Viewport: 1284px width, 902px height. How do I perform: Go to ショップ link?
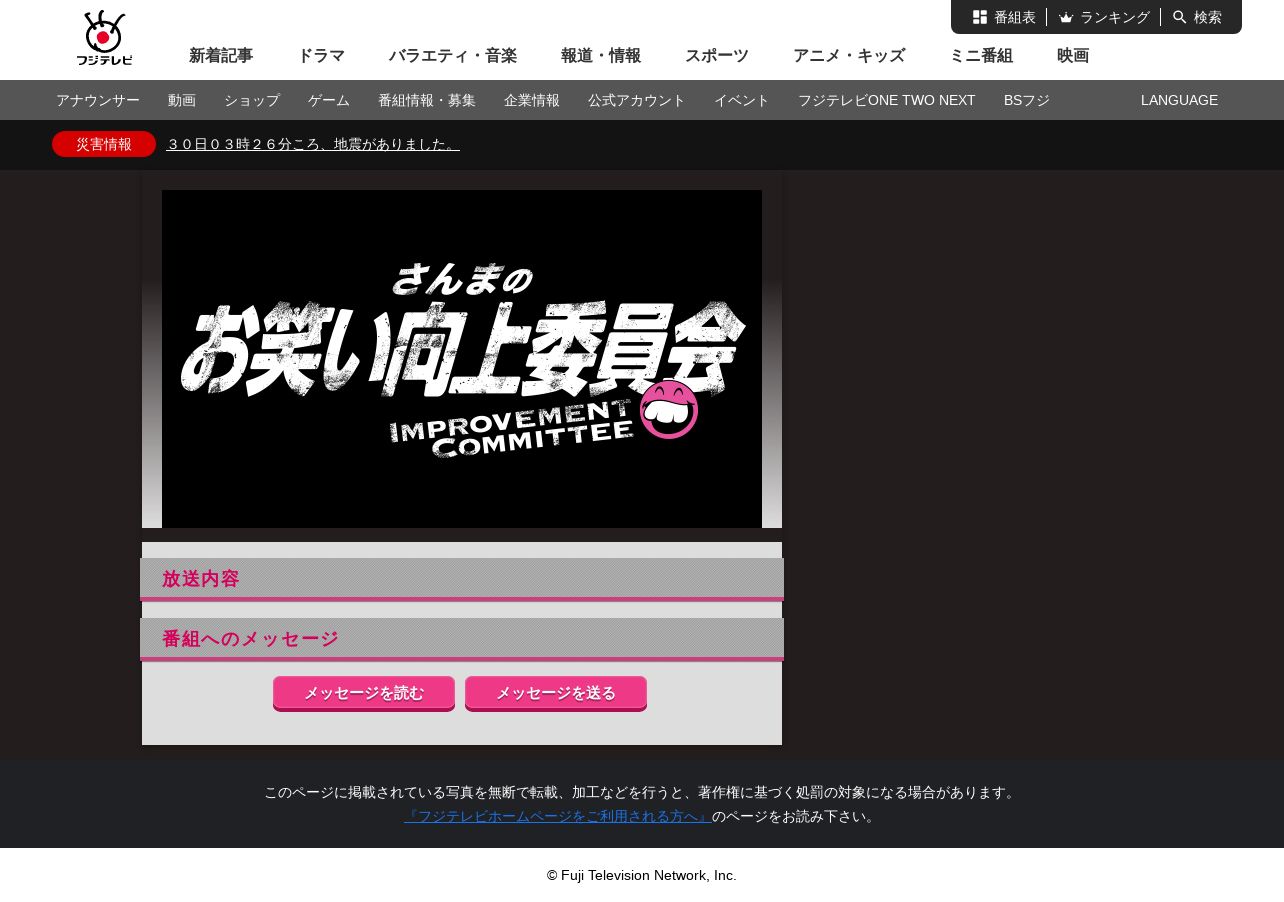(252, 100)
